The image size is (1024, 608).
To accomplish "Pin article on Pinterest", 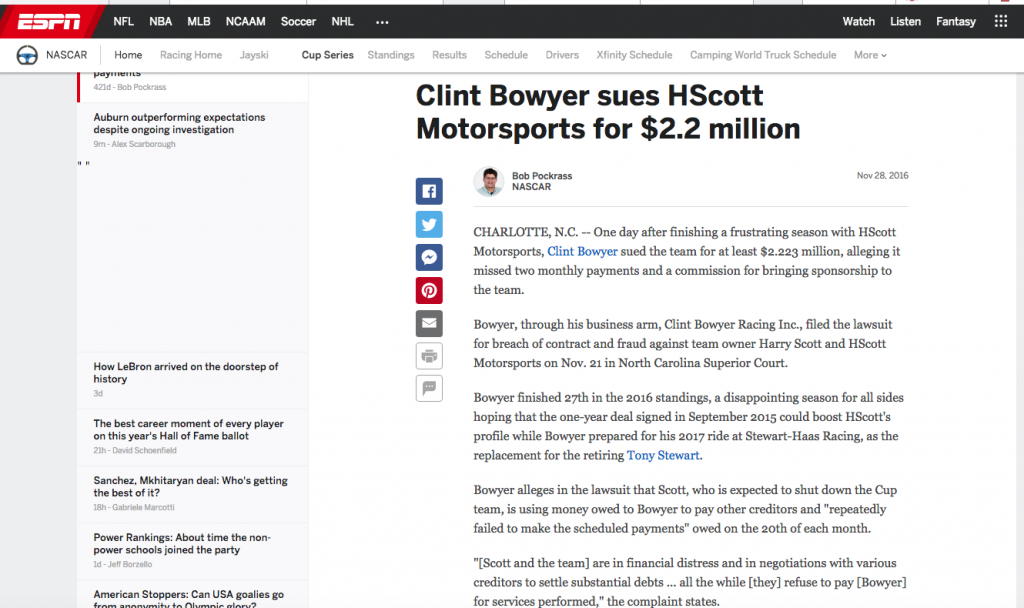I will click(x=429, y=290).
